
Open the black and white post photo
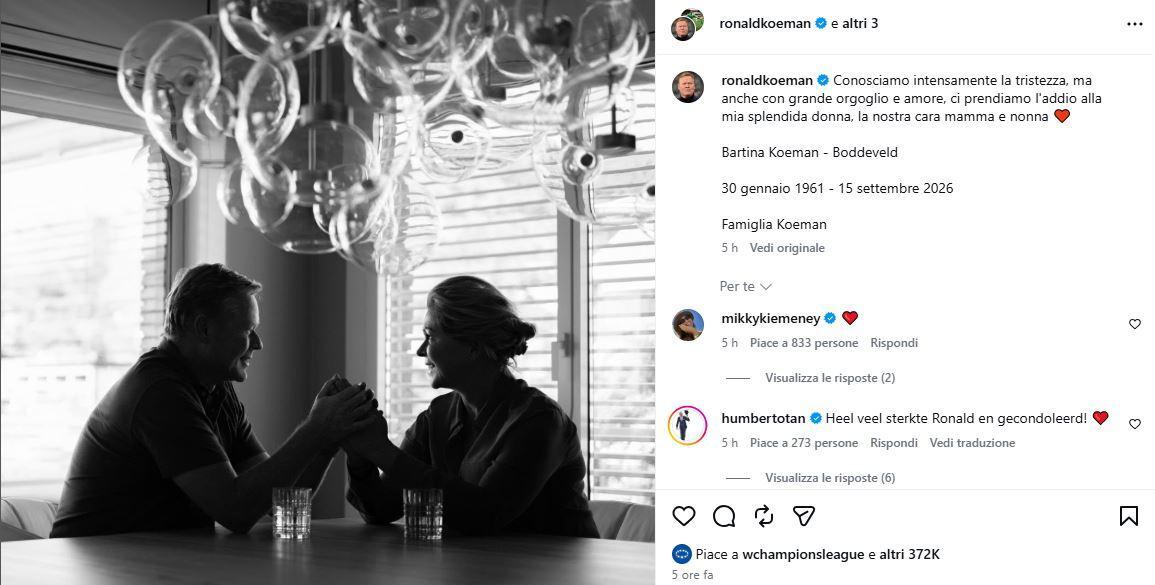point(327,292)
